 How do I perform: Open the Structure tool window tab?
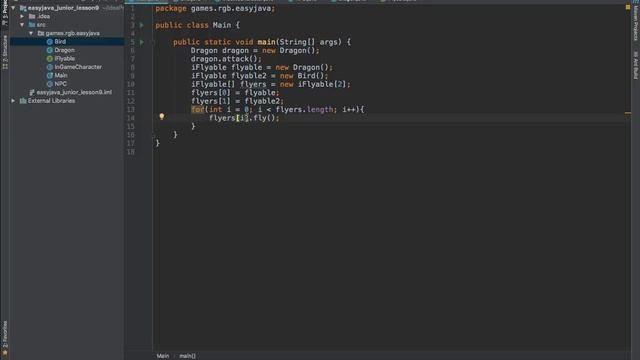pyautogui.click(x=5, y=52)
